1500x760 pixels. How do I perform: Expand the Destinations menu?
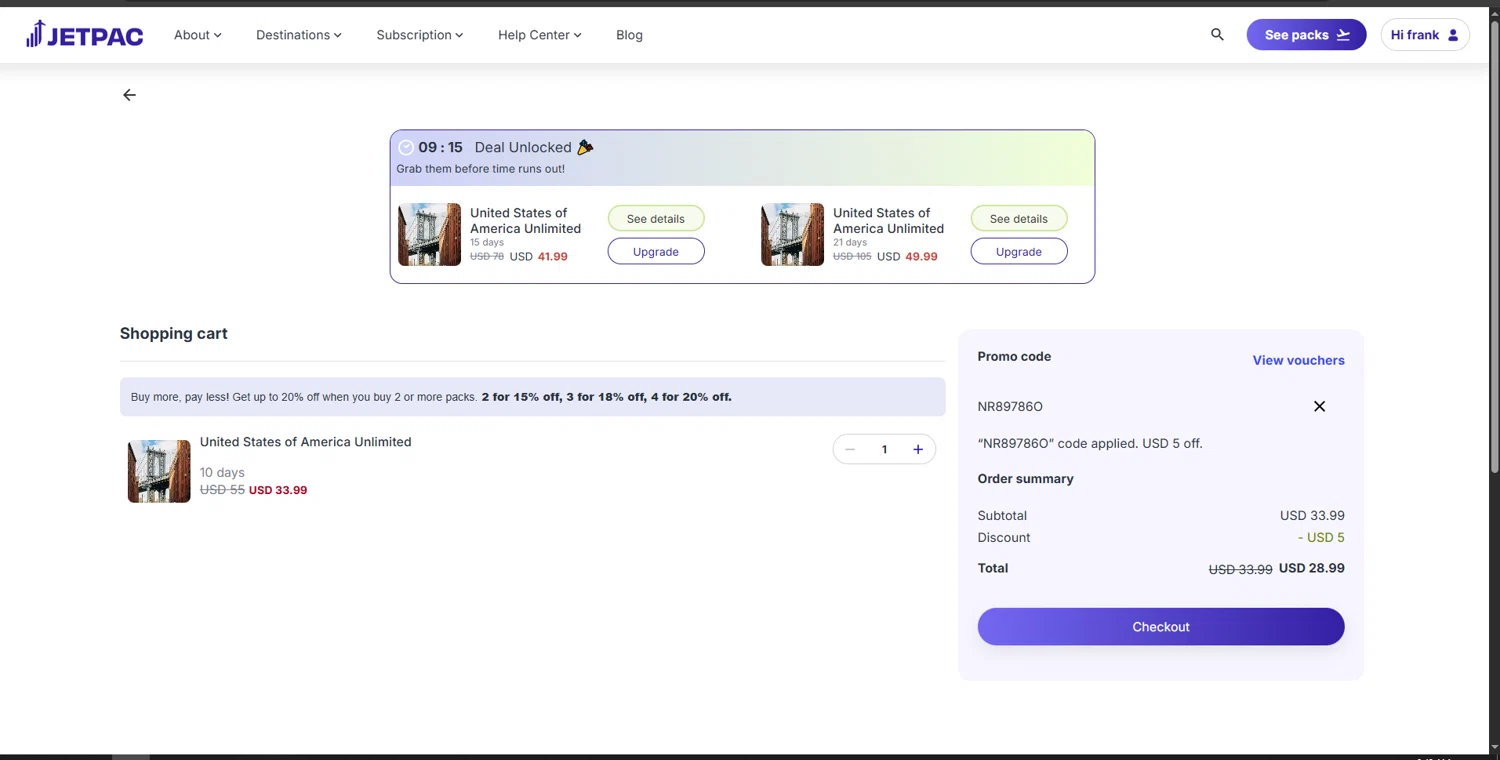[298, 35]
